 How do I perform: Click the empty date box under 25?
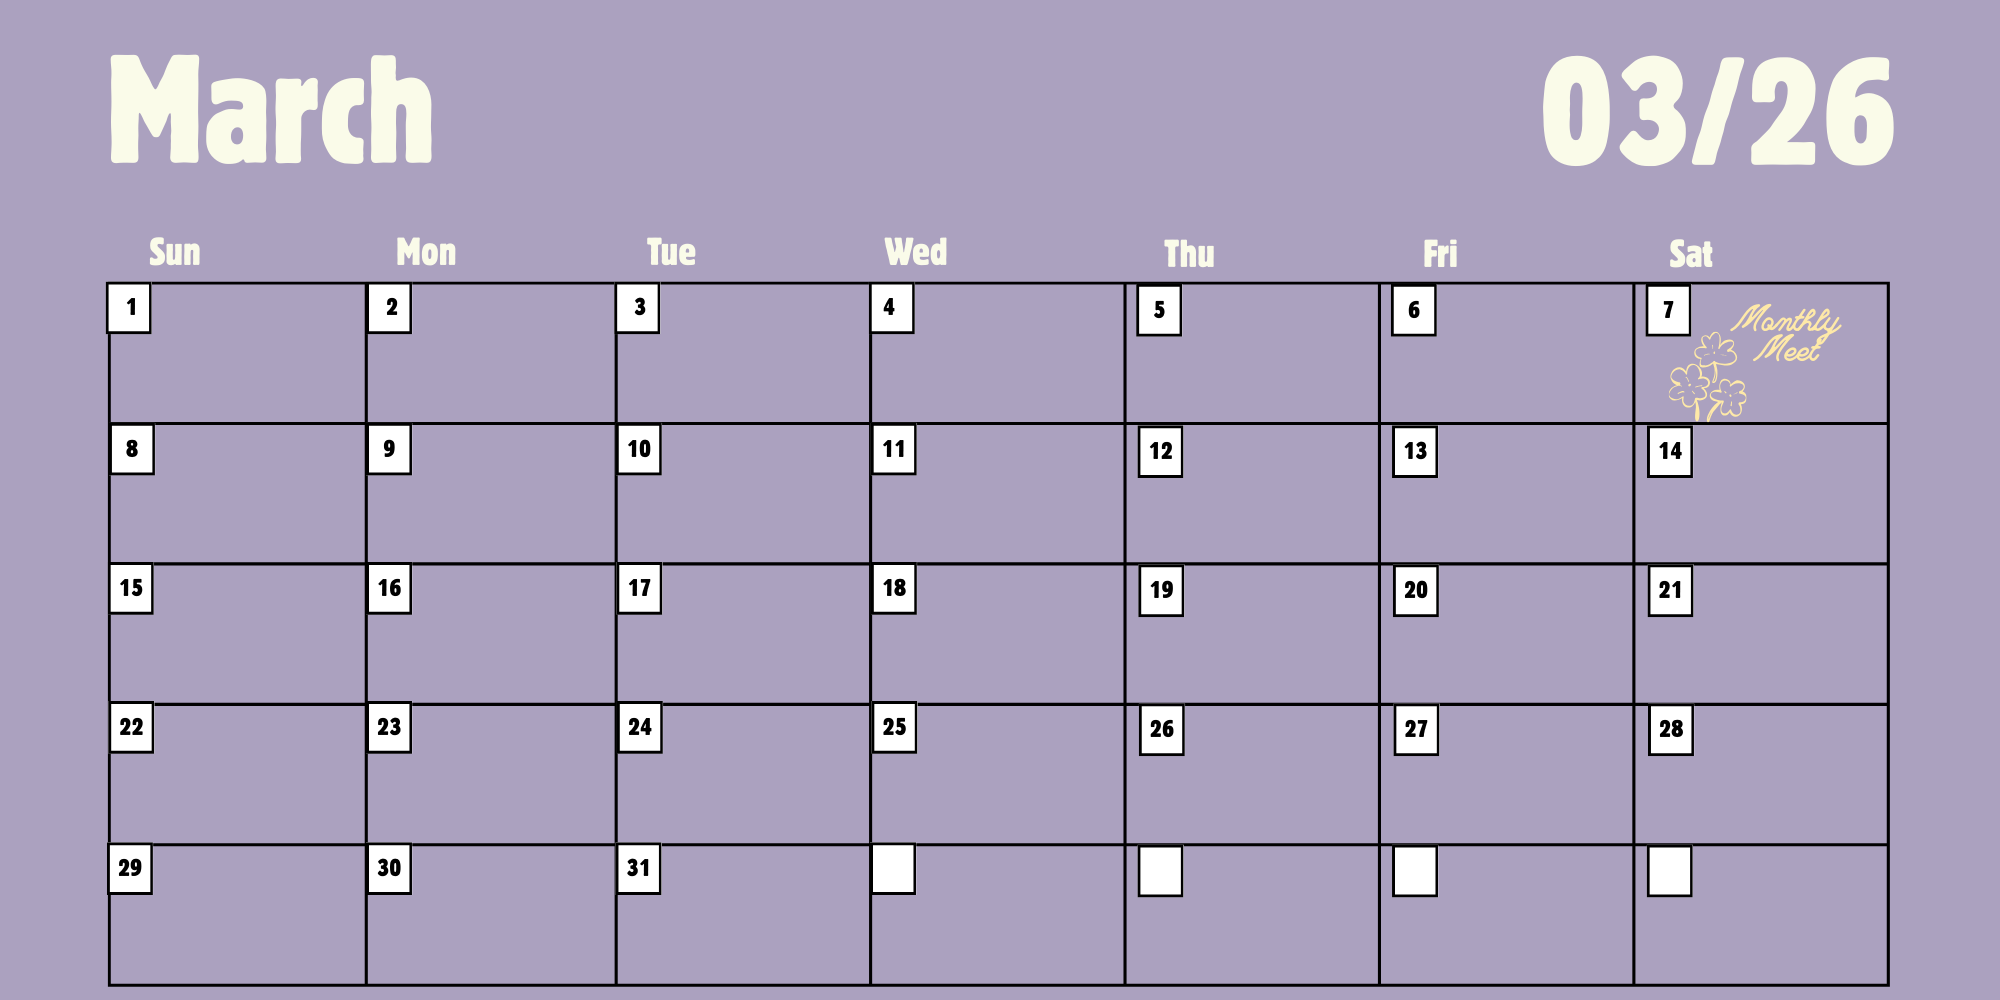pyautogui.click(x=893, y=868)
